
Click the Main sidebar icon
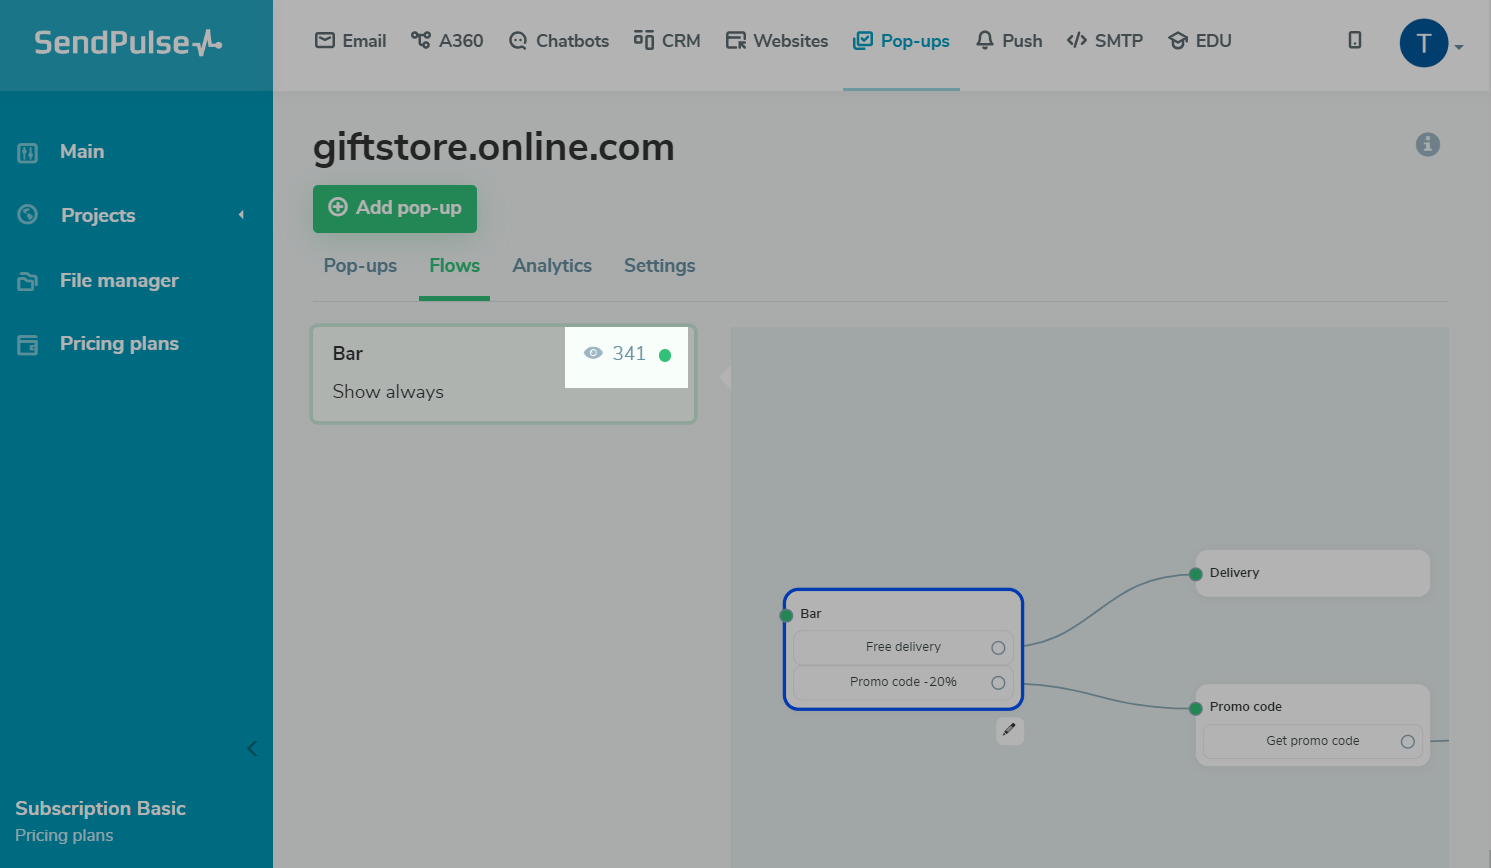click(28, 153)
